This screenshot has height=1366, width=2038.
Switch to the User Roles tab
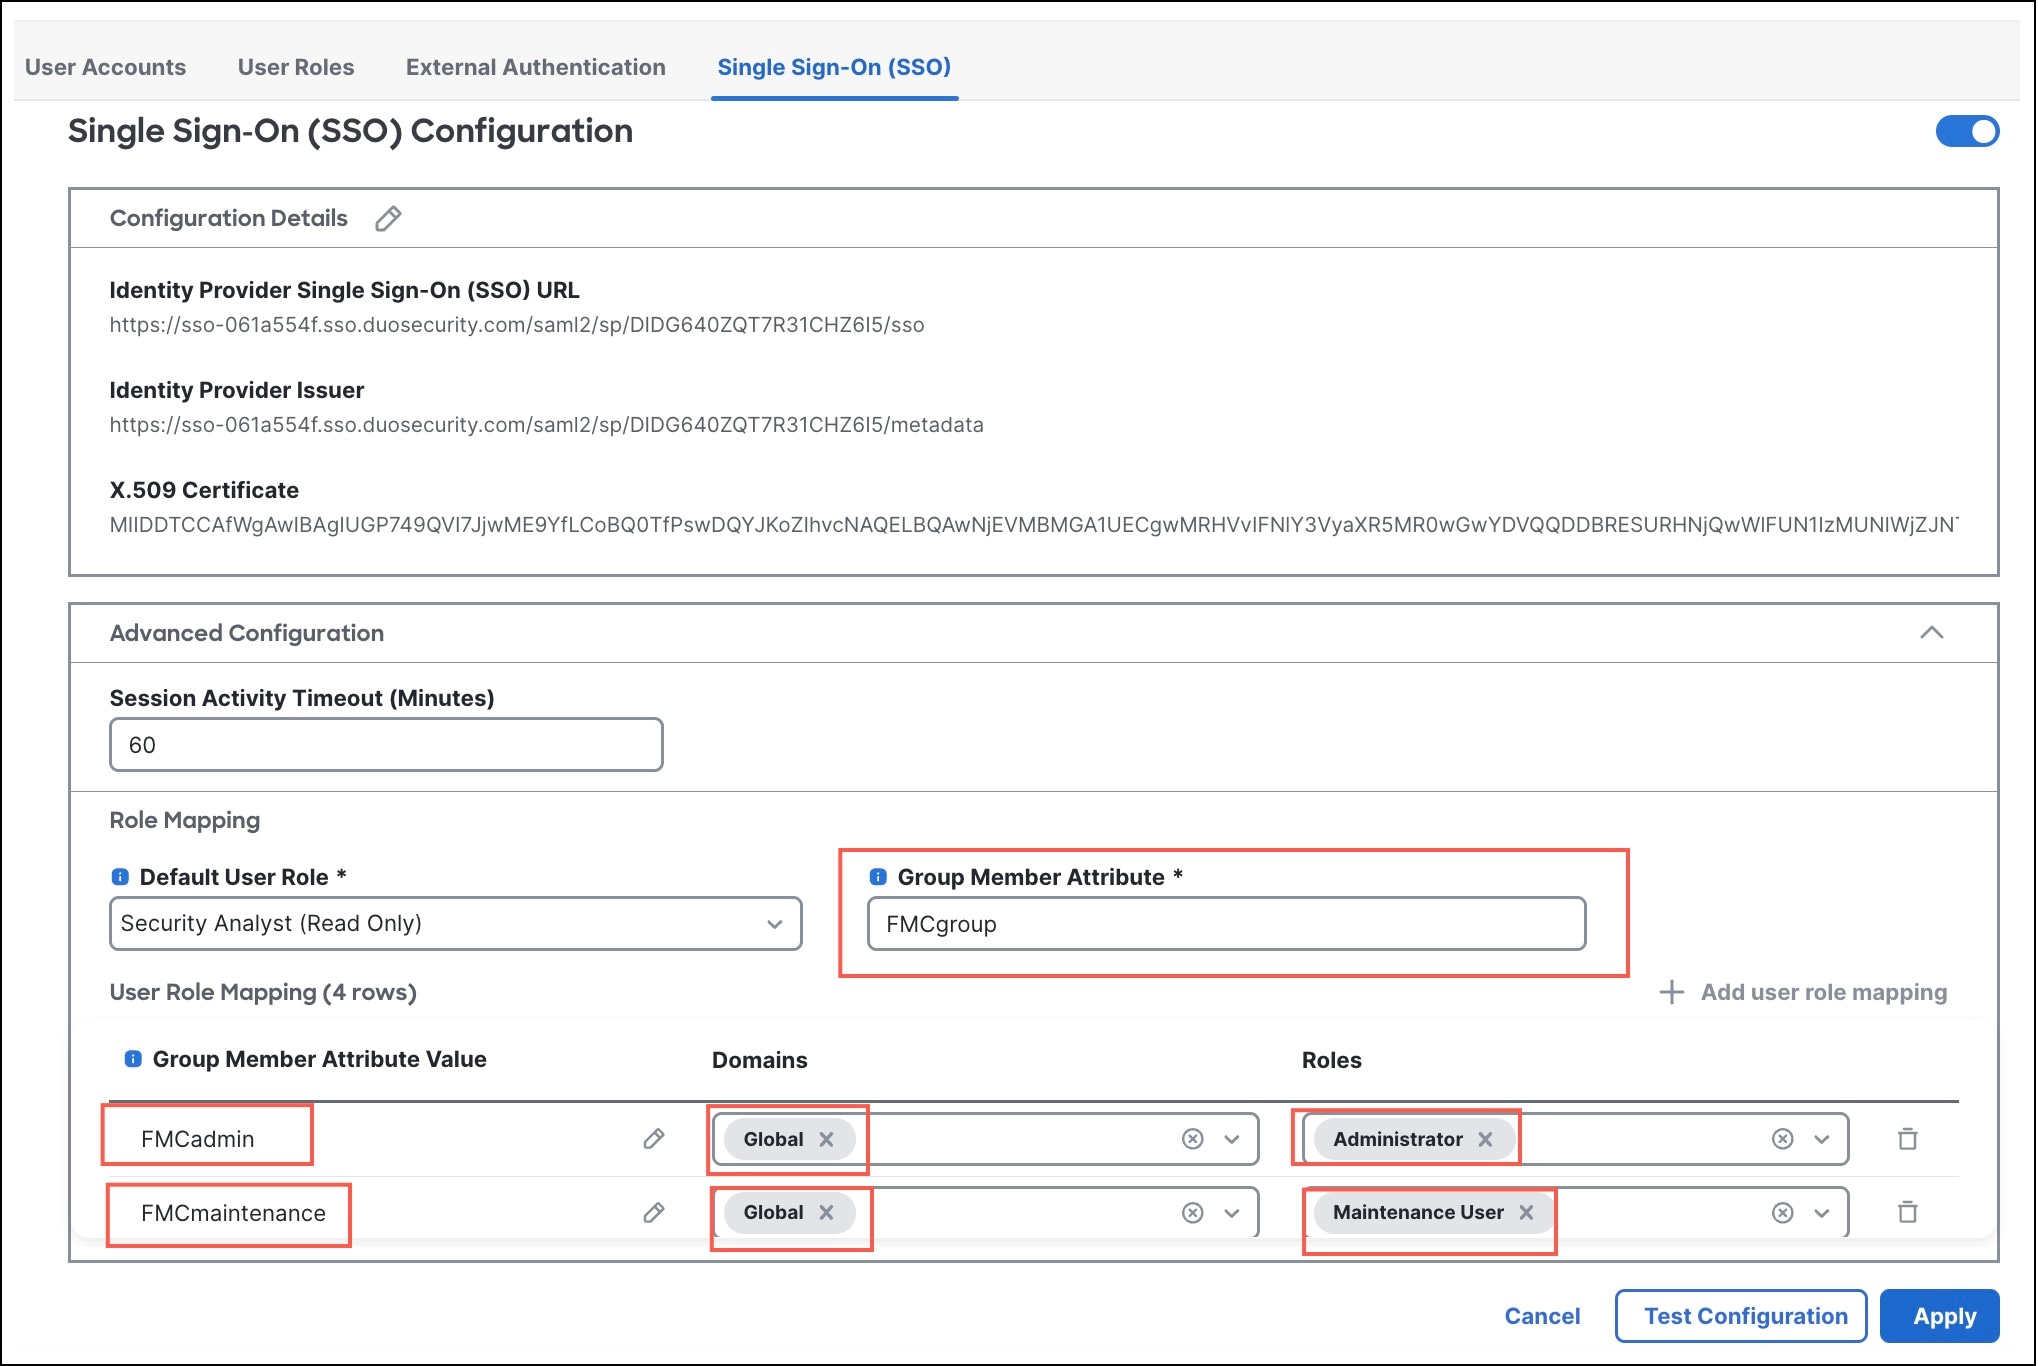pyautogui.click(x=296, y=67)
